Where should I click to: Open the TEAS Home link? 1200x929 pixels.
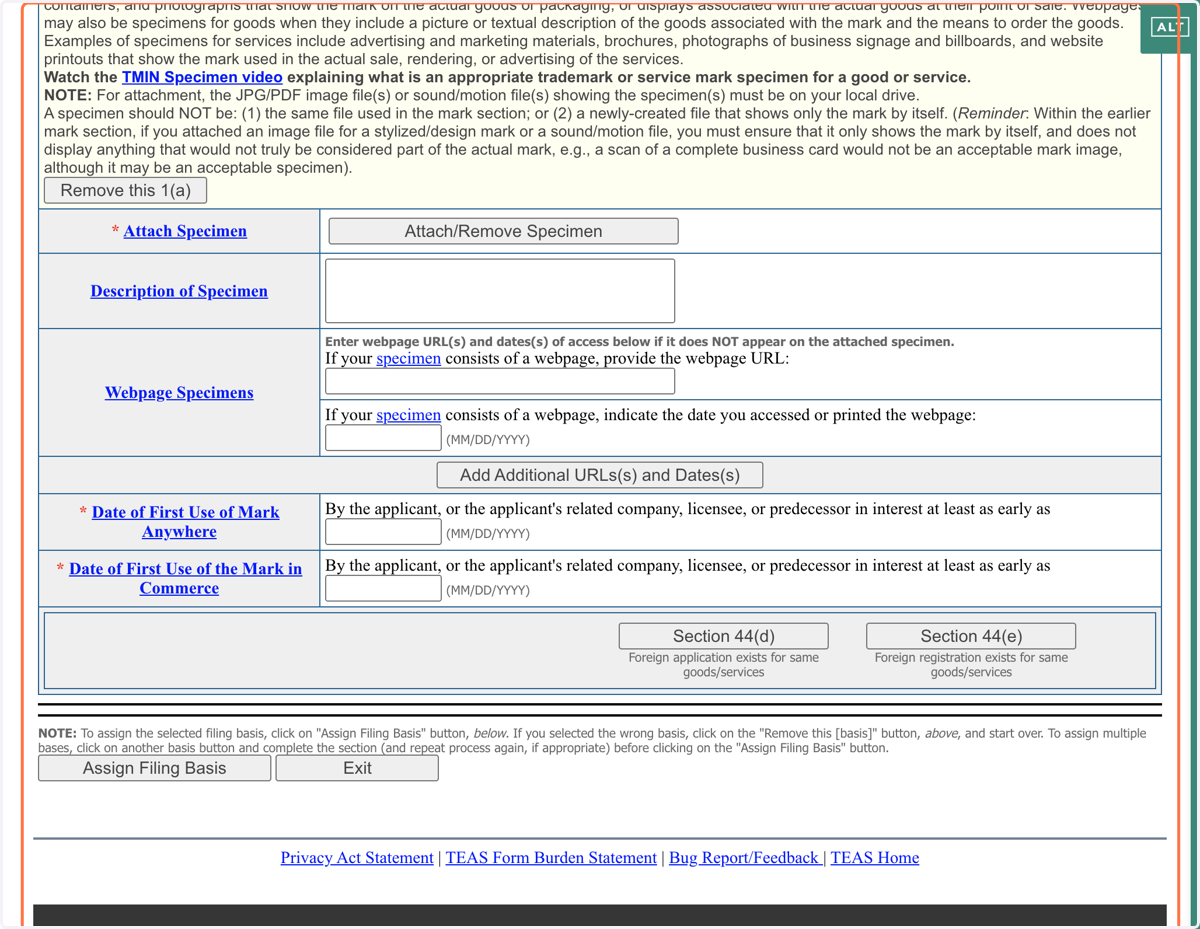click(x=875, y=858)
